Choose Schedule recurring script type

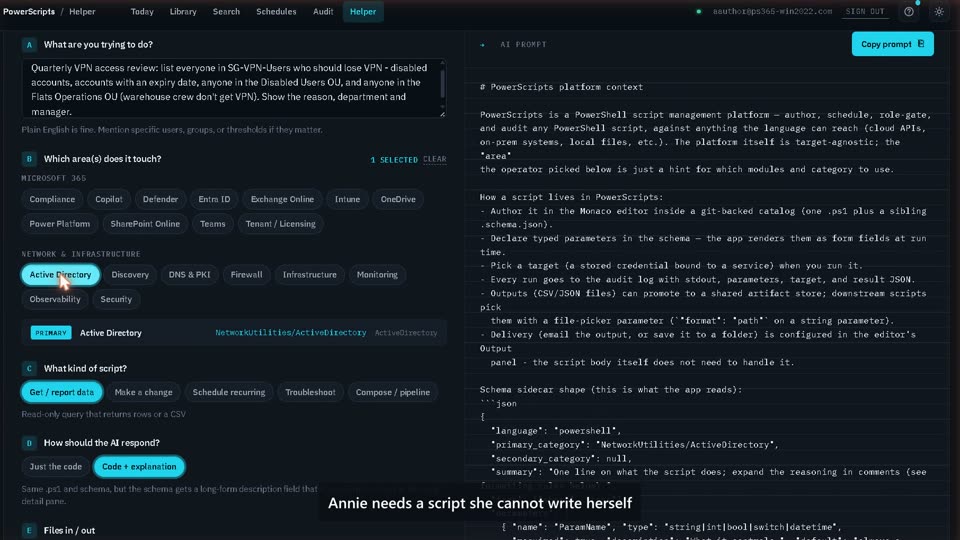click(229, 392)
